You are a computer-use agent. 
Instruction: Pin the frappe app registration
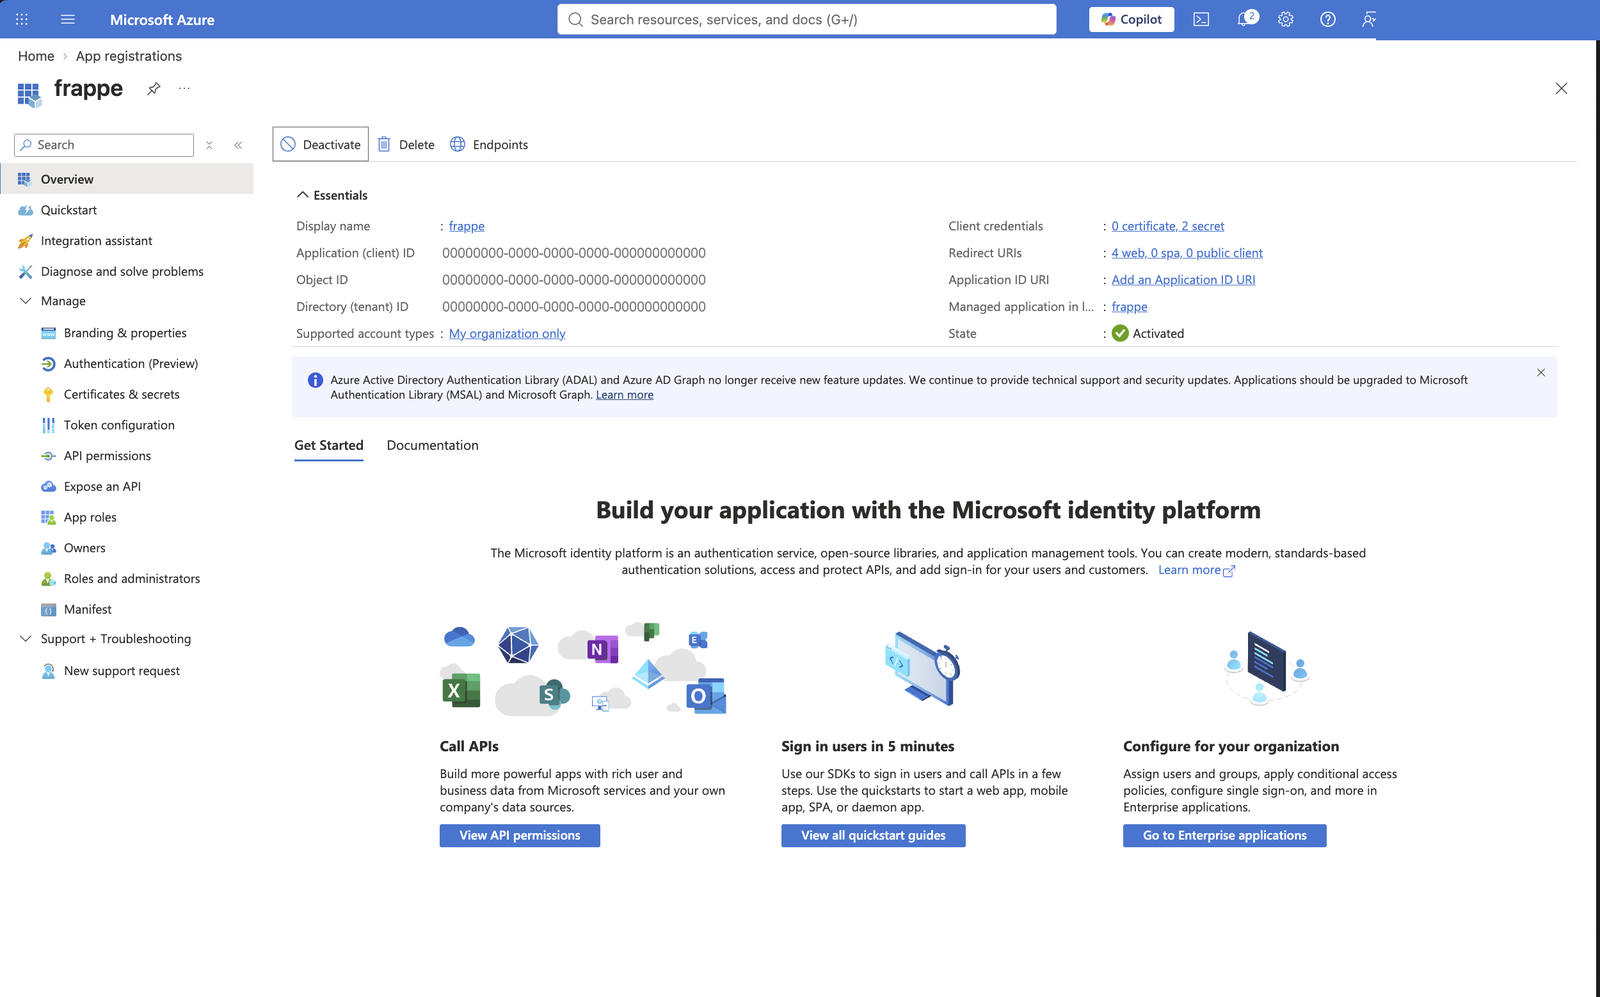point(154,88)
